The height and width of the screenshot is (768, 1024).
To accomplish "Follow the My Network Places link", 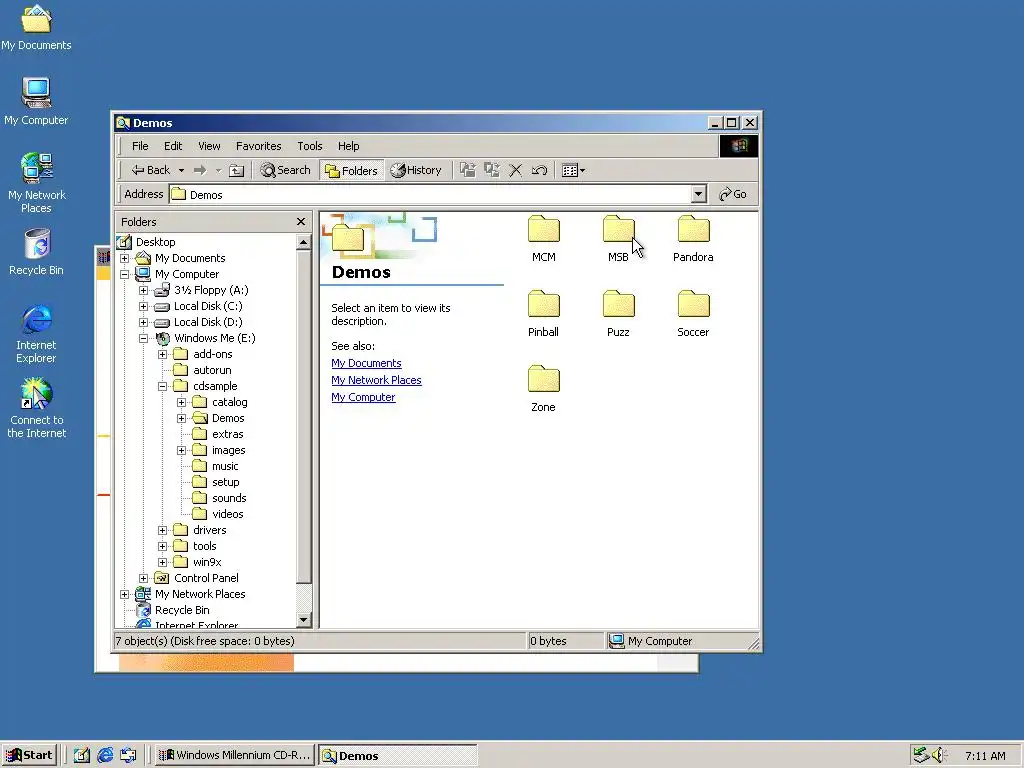I will 376,380.
